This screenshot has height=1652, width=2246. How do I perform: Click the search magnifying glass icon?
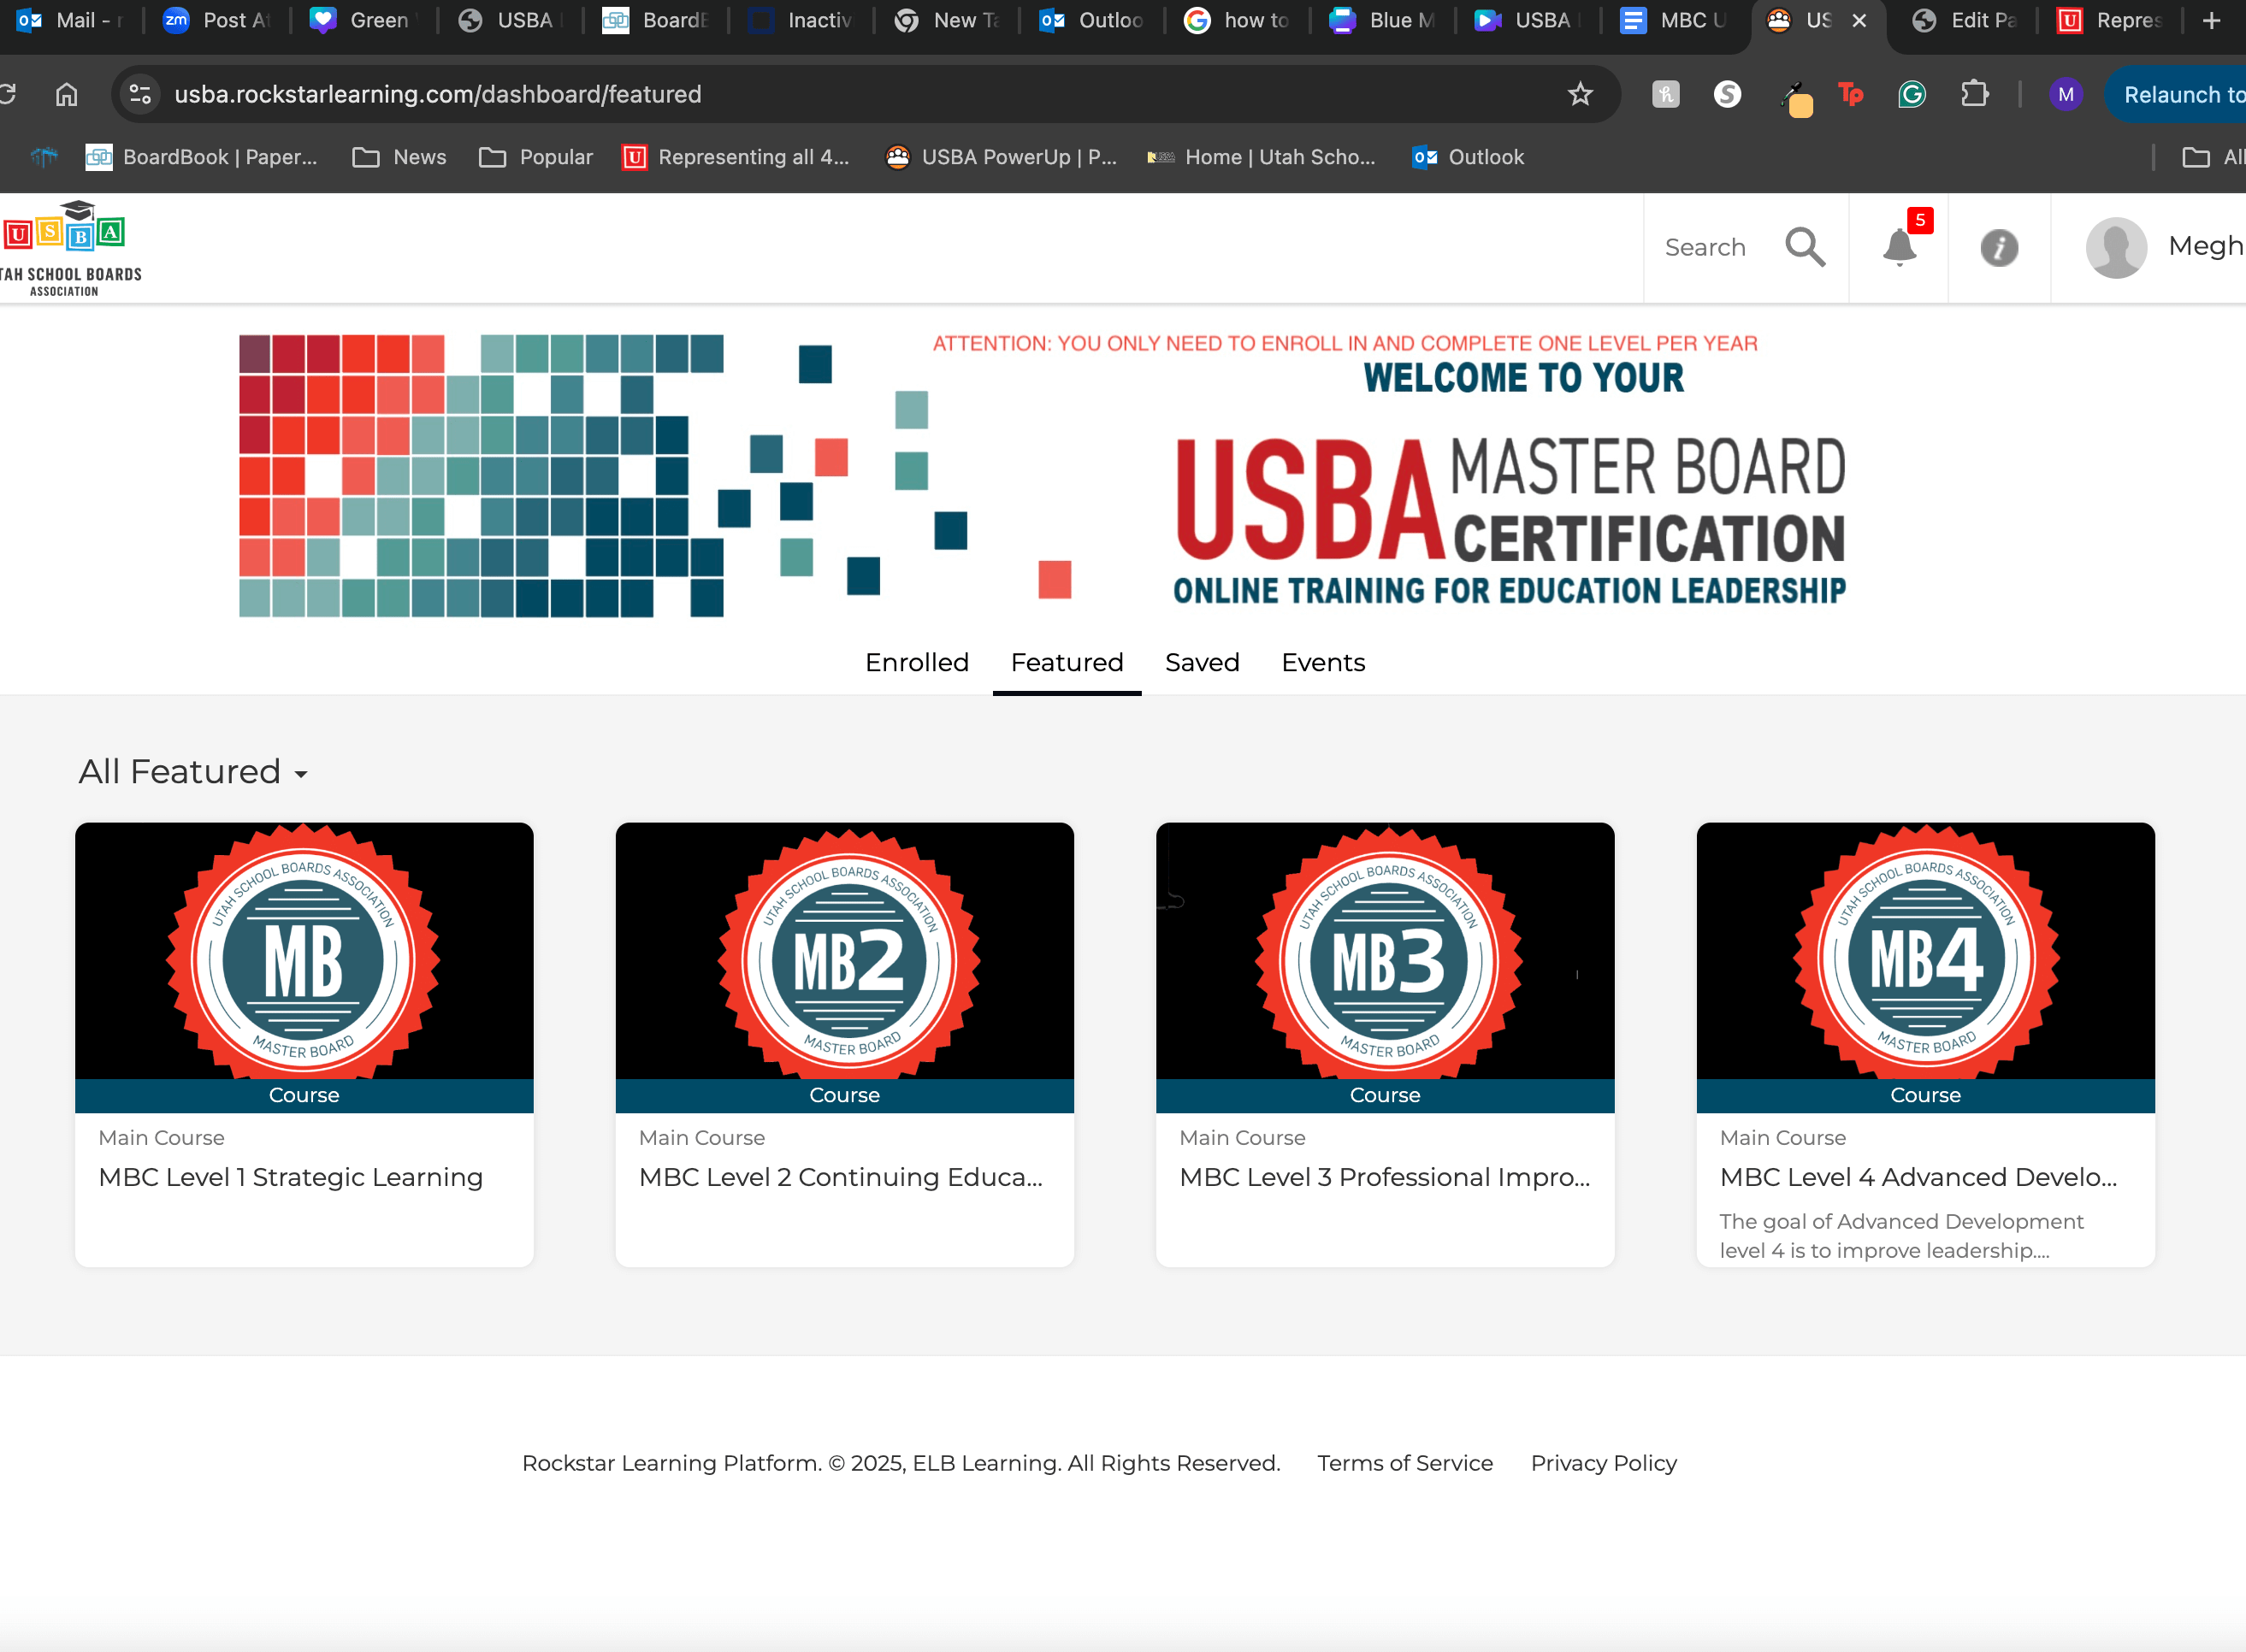1805,247
